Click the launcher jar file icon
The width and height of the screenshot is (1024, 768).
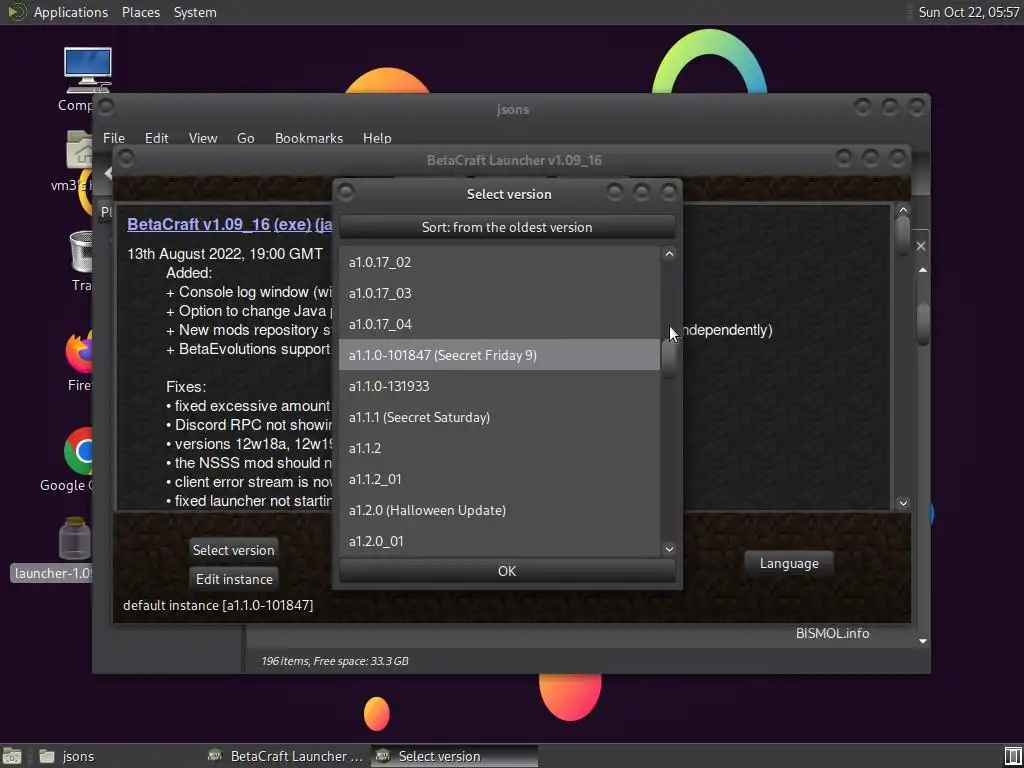point(74,539)
